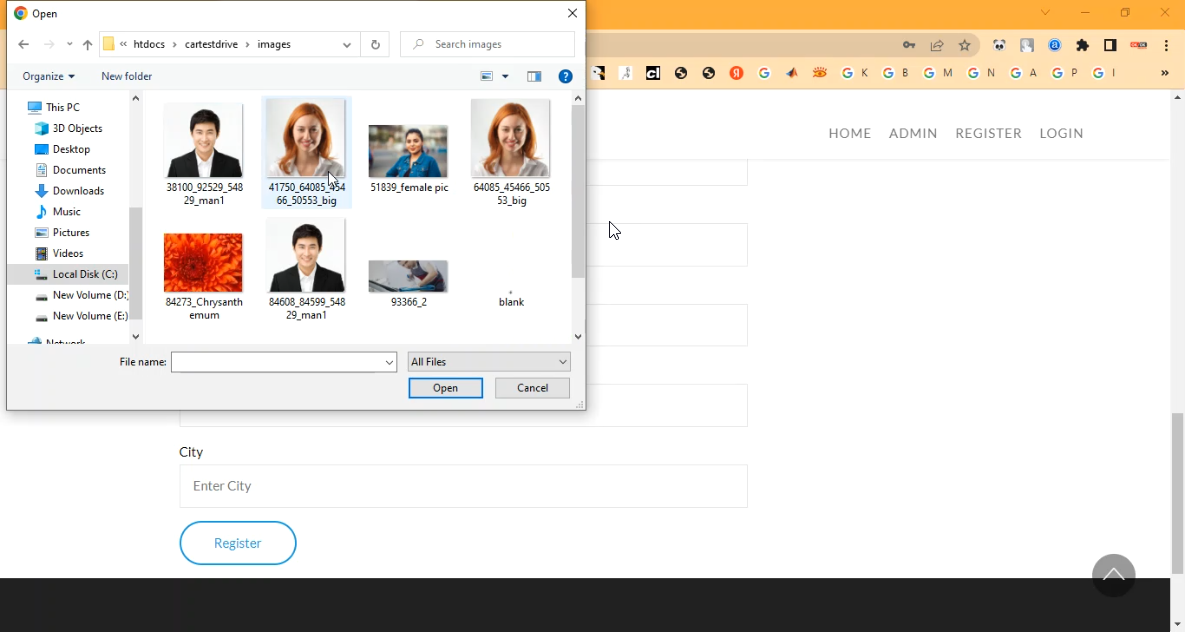The width and height of the screenshot is (1185, 632).
Task: Expand the Organize menu
Action: tap(49, 77)
